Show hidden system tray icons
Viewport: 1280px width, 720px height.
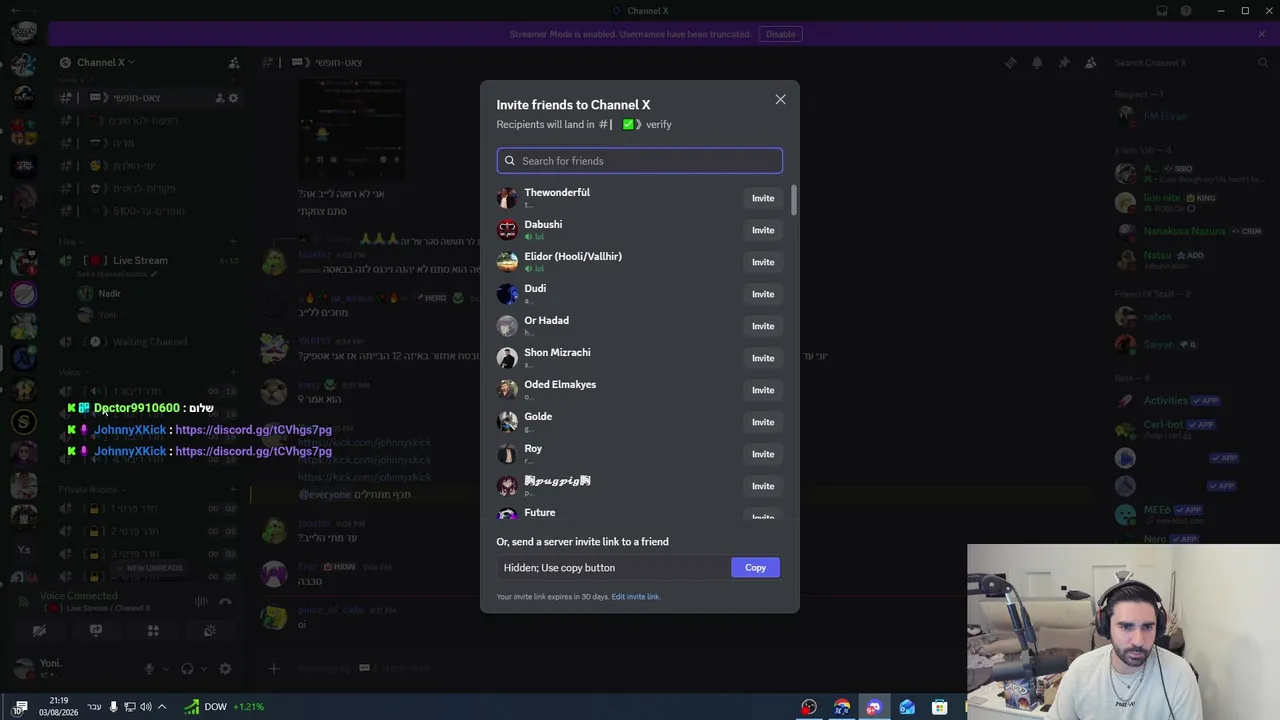162,707
